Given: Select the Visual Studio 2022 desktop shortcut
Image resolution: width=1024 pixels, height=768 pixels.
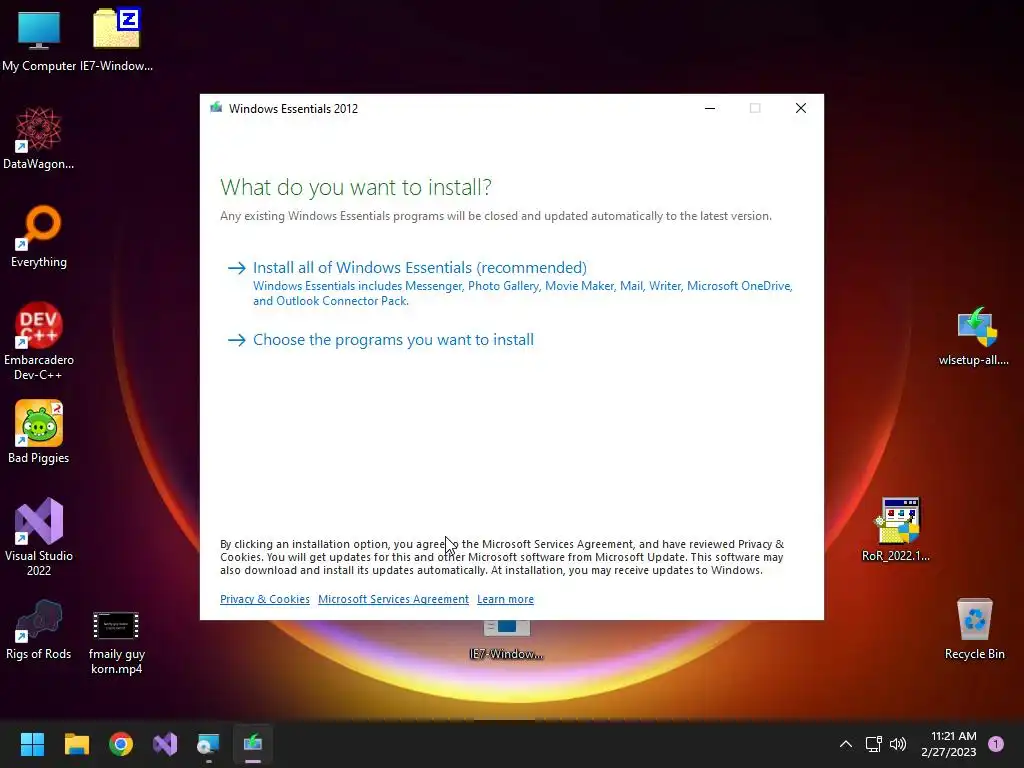Looking at the screenshot, I should (x=39, y=537).
